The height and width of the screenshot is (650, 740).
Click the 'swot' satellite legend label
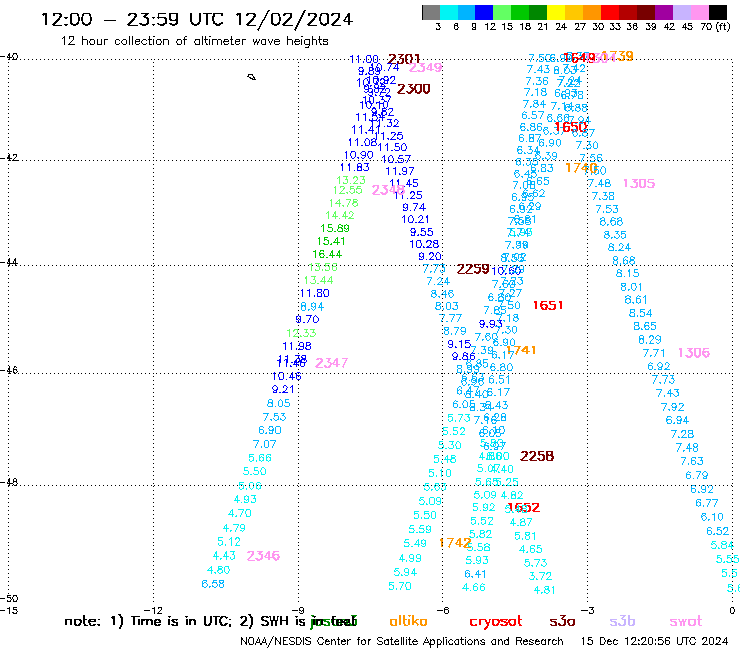(x=686, y=621)
